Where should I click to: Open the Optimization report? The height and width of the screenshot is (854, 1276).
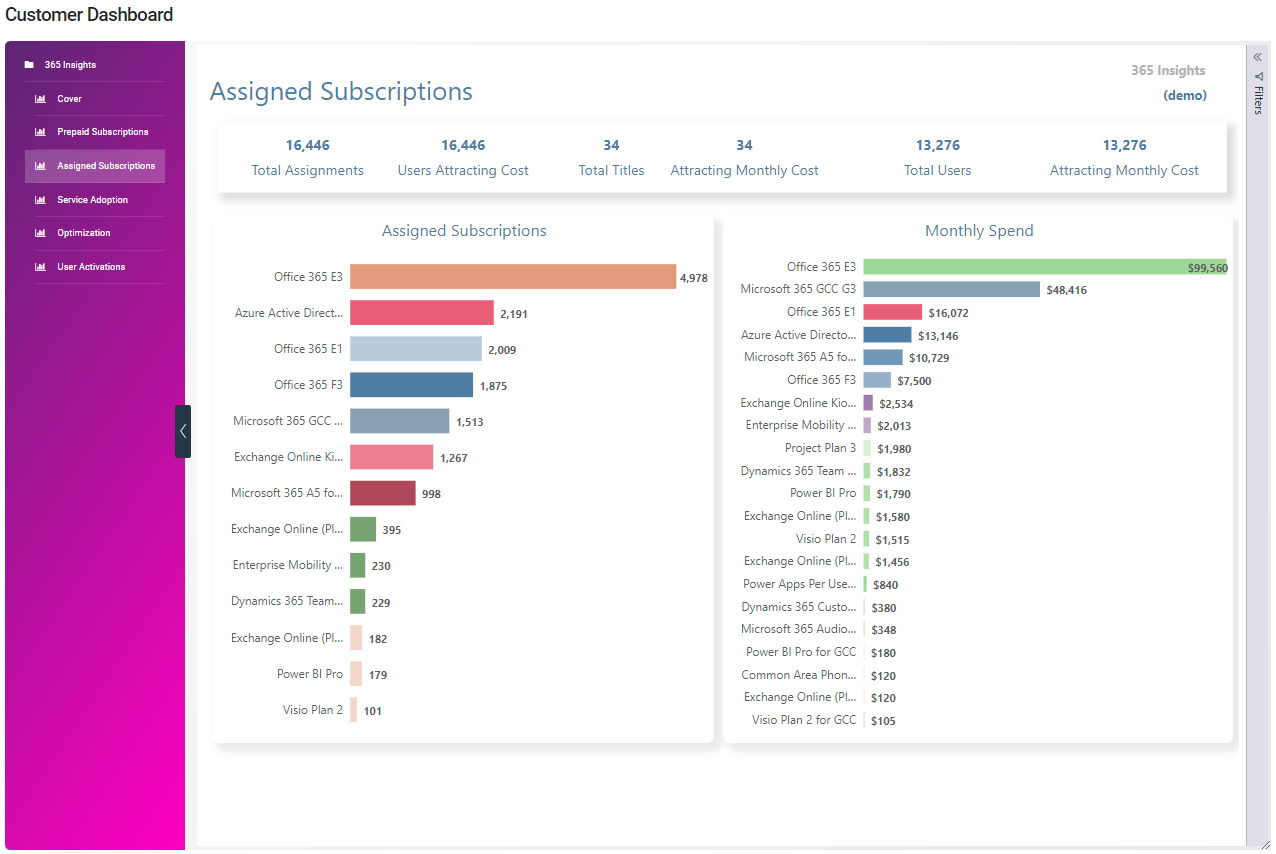(x=84, y=233)
